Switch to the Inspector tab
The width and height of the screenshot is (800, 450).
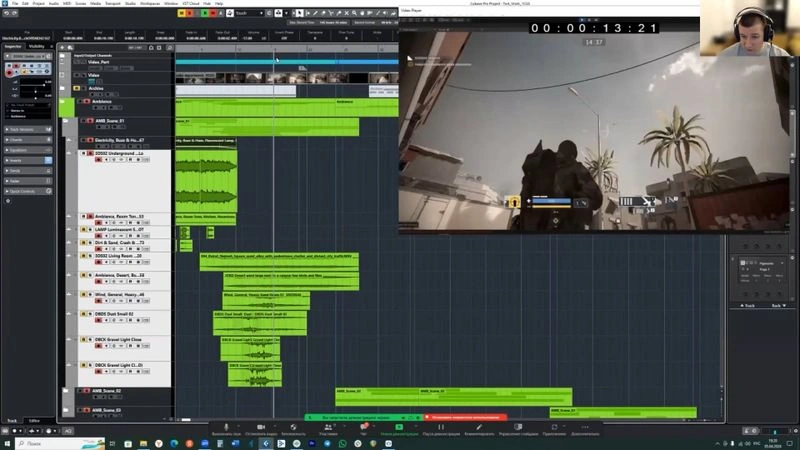[x=13, y=46]
